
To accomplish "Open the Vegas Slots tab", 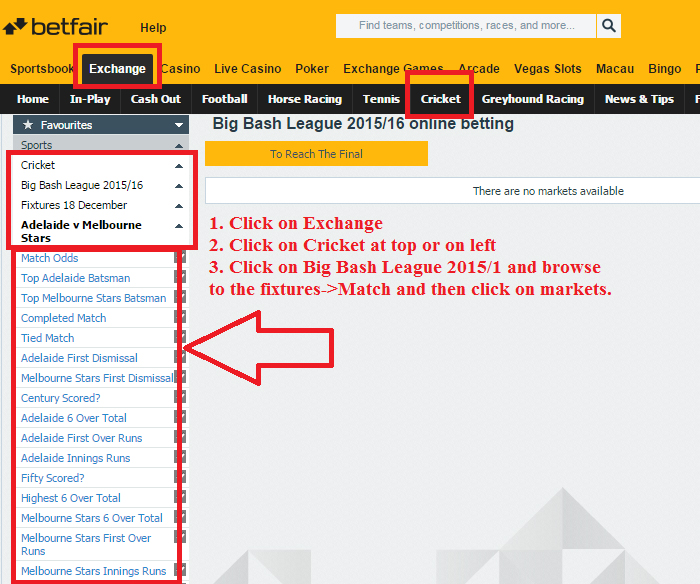I will tap(547, 69).
